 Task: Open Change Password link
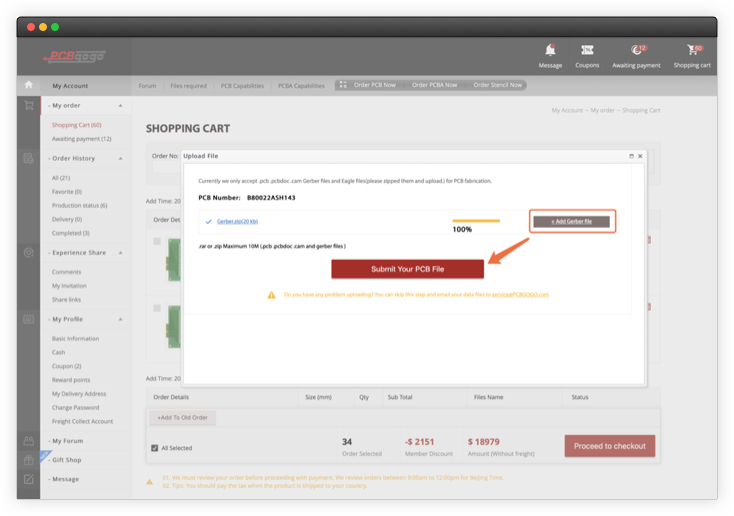pos(75,407)
